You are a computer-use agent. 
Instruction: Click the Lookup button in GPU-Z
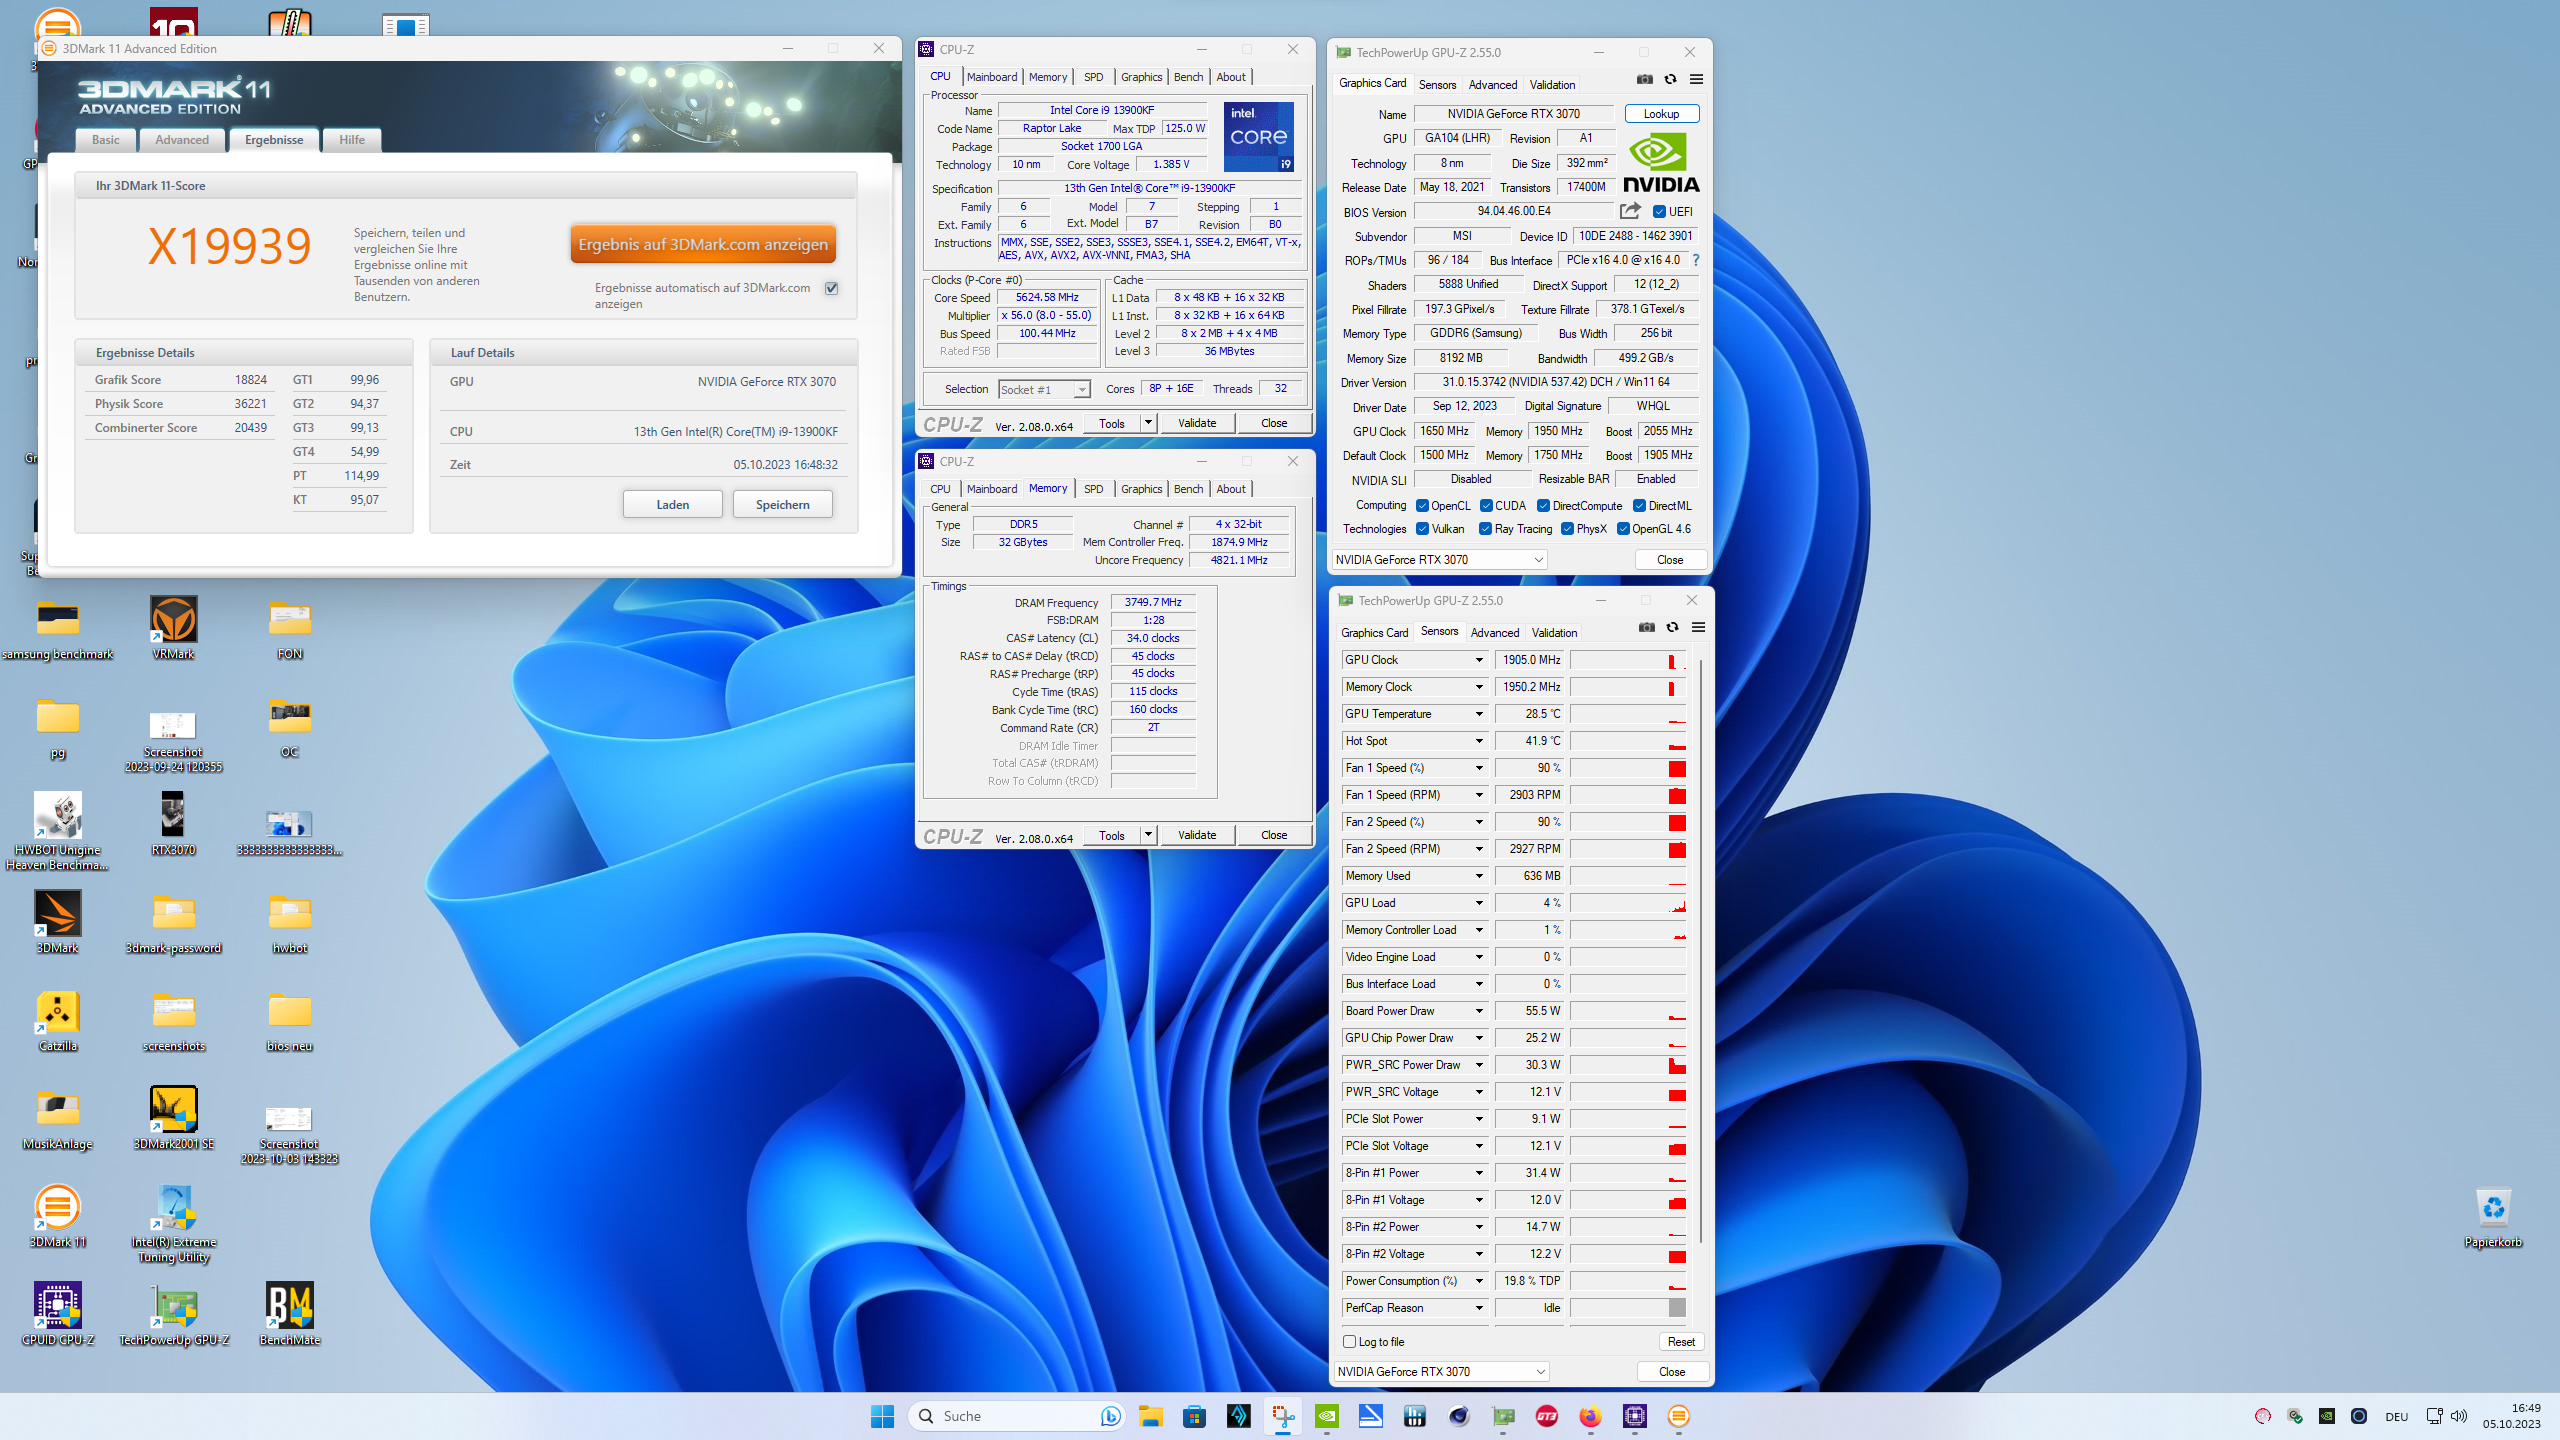[1661, 114]
